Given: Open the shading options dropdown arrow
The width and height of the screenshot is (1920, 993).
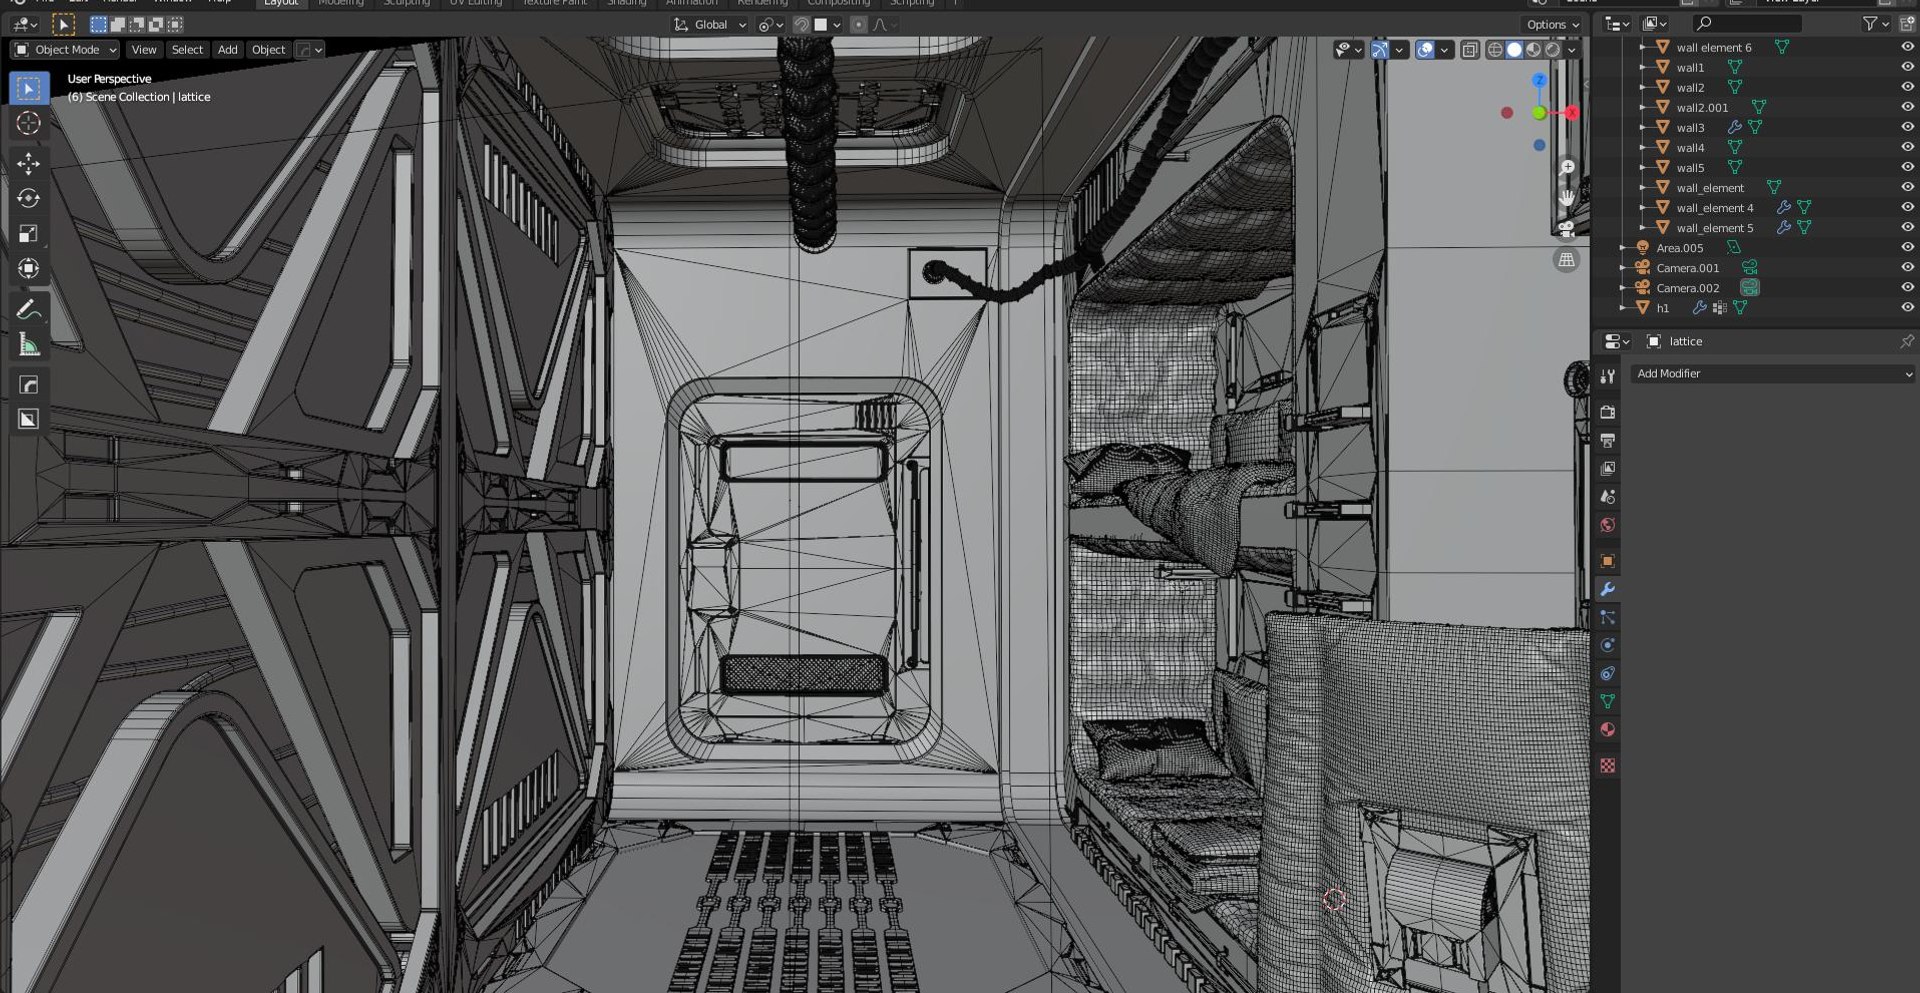Looking at the screenshot, I should 1572,50.
